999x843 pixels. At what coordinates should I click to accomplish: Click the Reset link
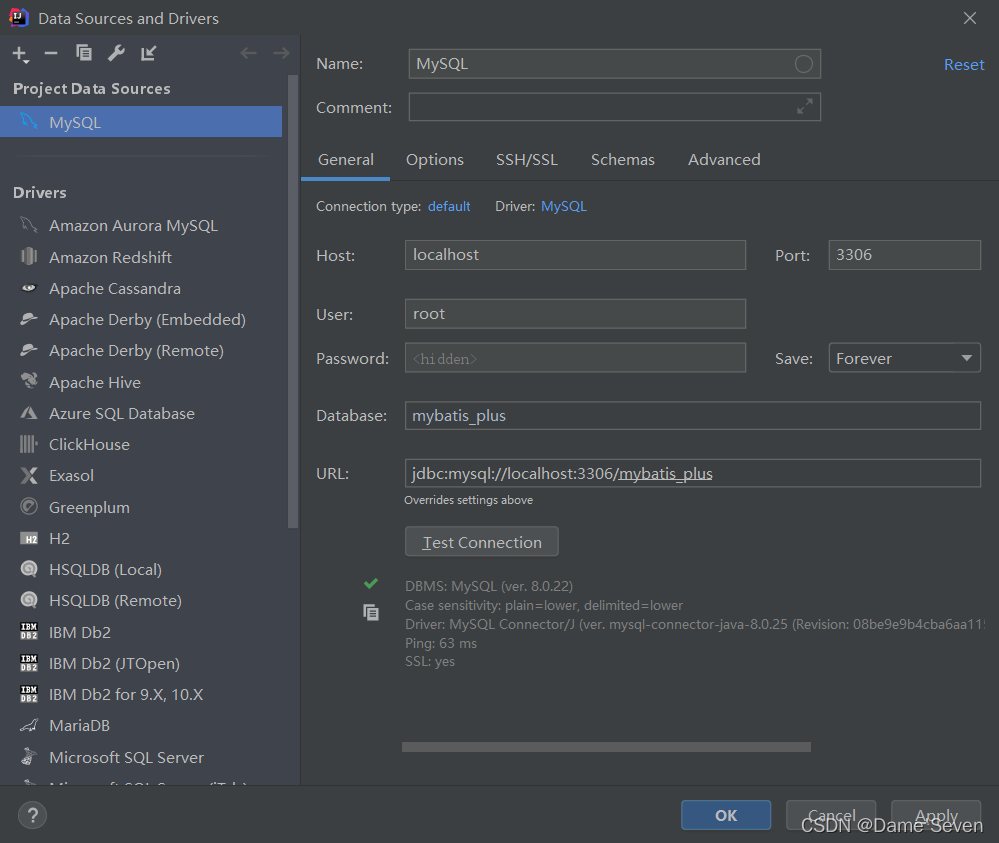(963, 64)
